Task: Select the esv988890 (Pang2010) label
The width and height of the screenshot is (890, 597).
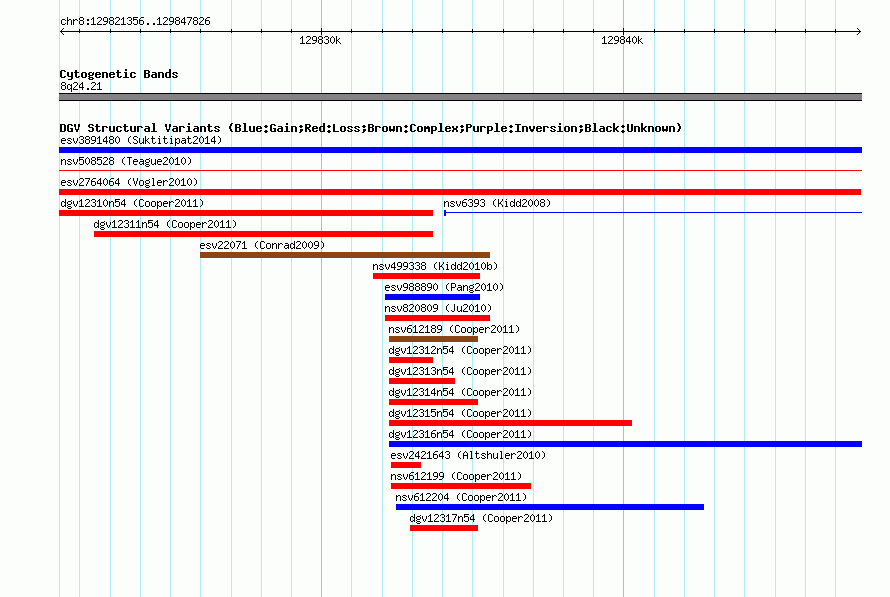Action: [x=444, y=287]
